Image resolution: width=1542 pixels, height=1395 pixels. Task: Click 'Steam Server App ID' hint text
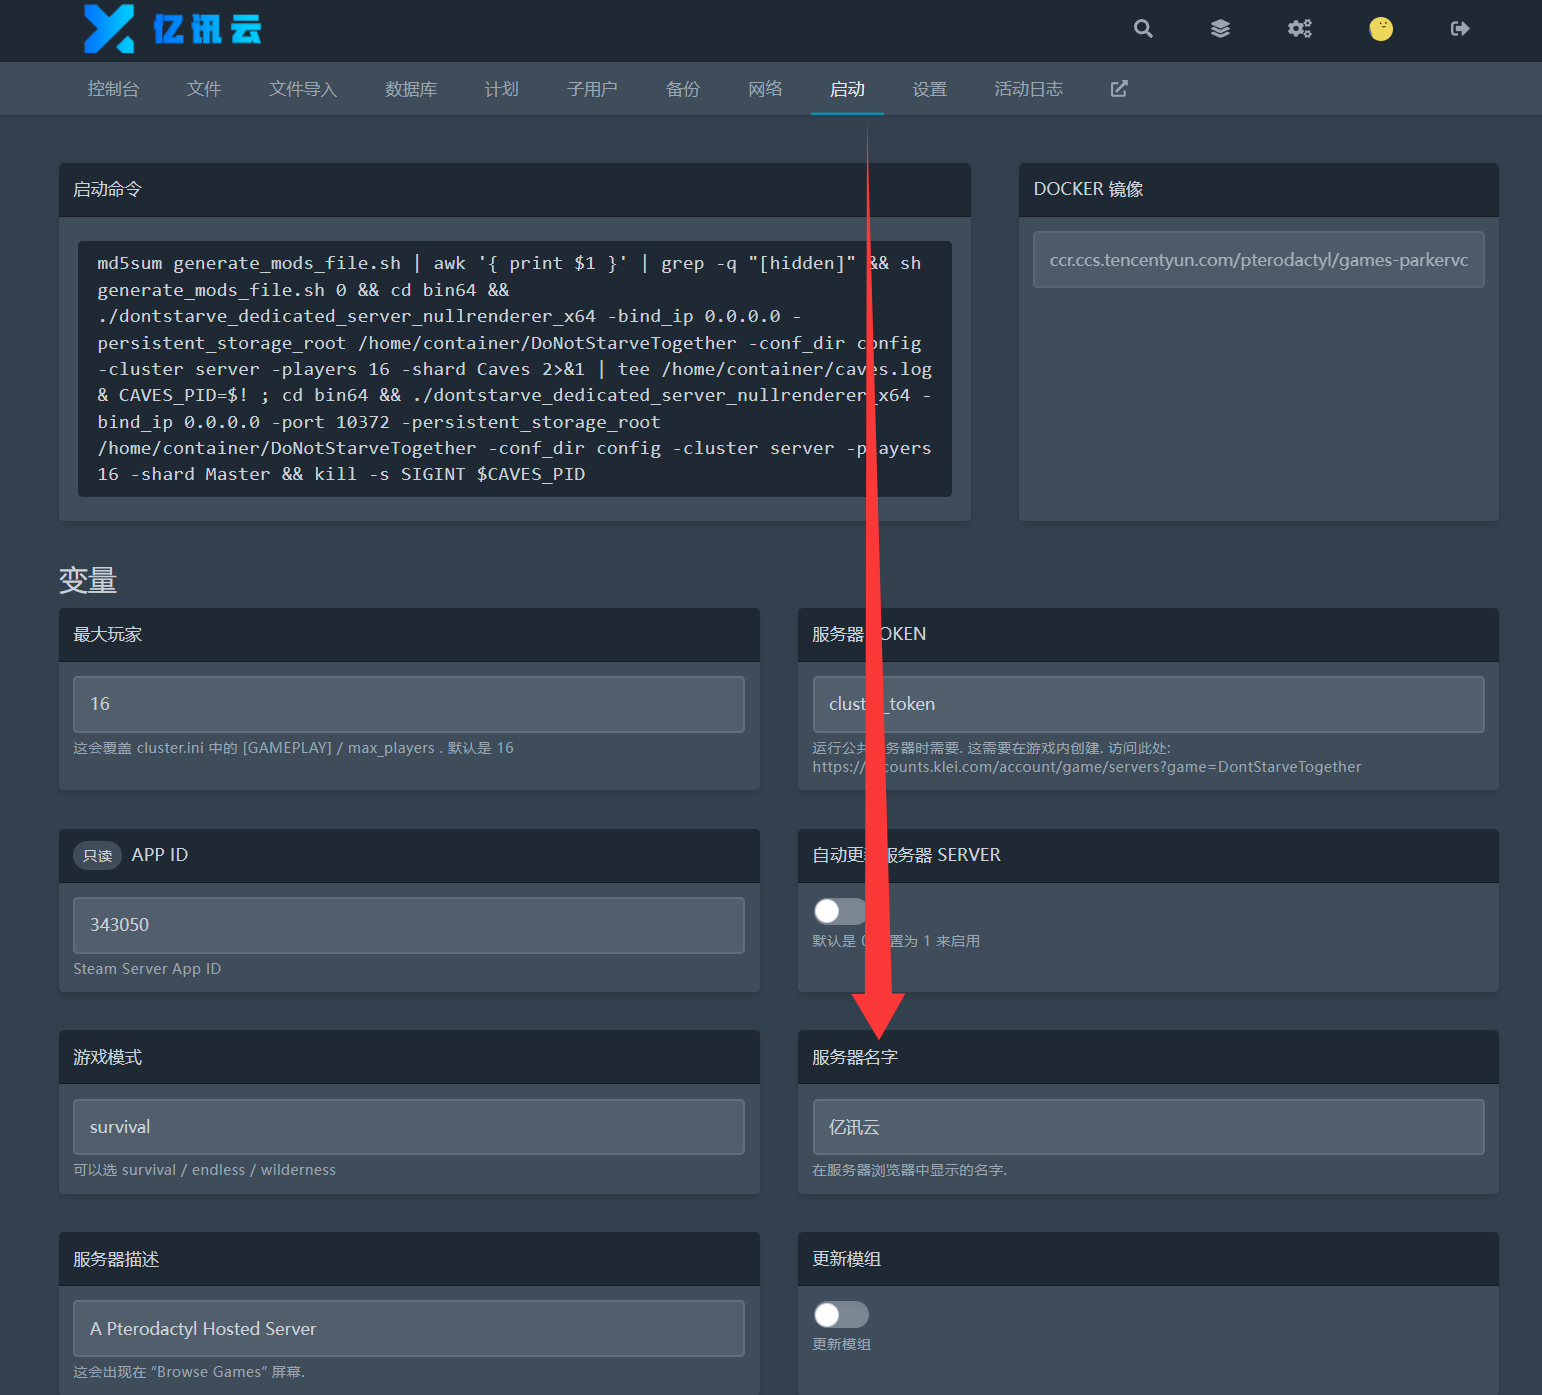pos(147,969)
